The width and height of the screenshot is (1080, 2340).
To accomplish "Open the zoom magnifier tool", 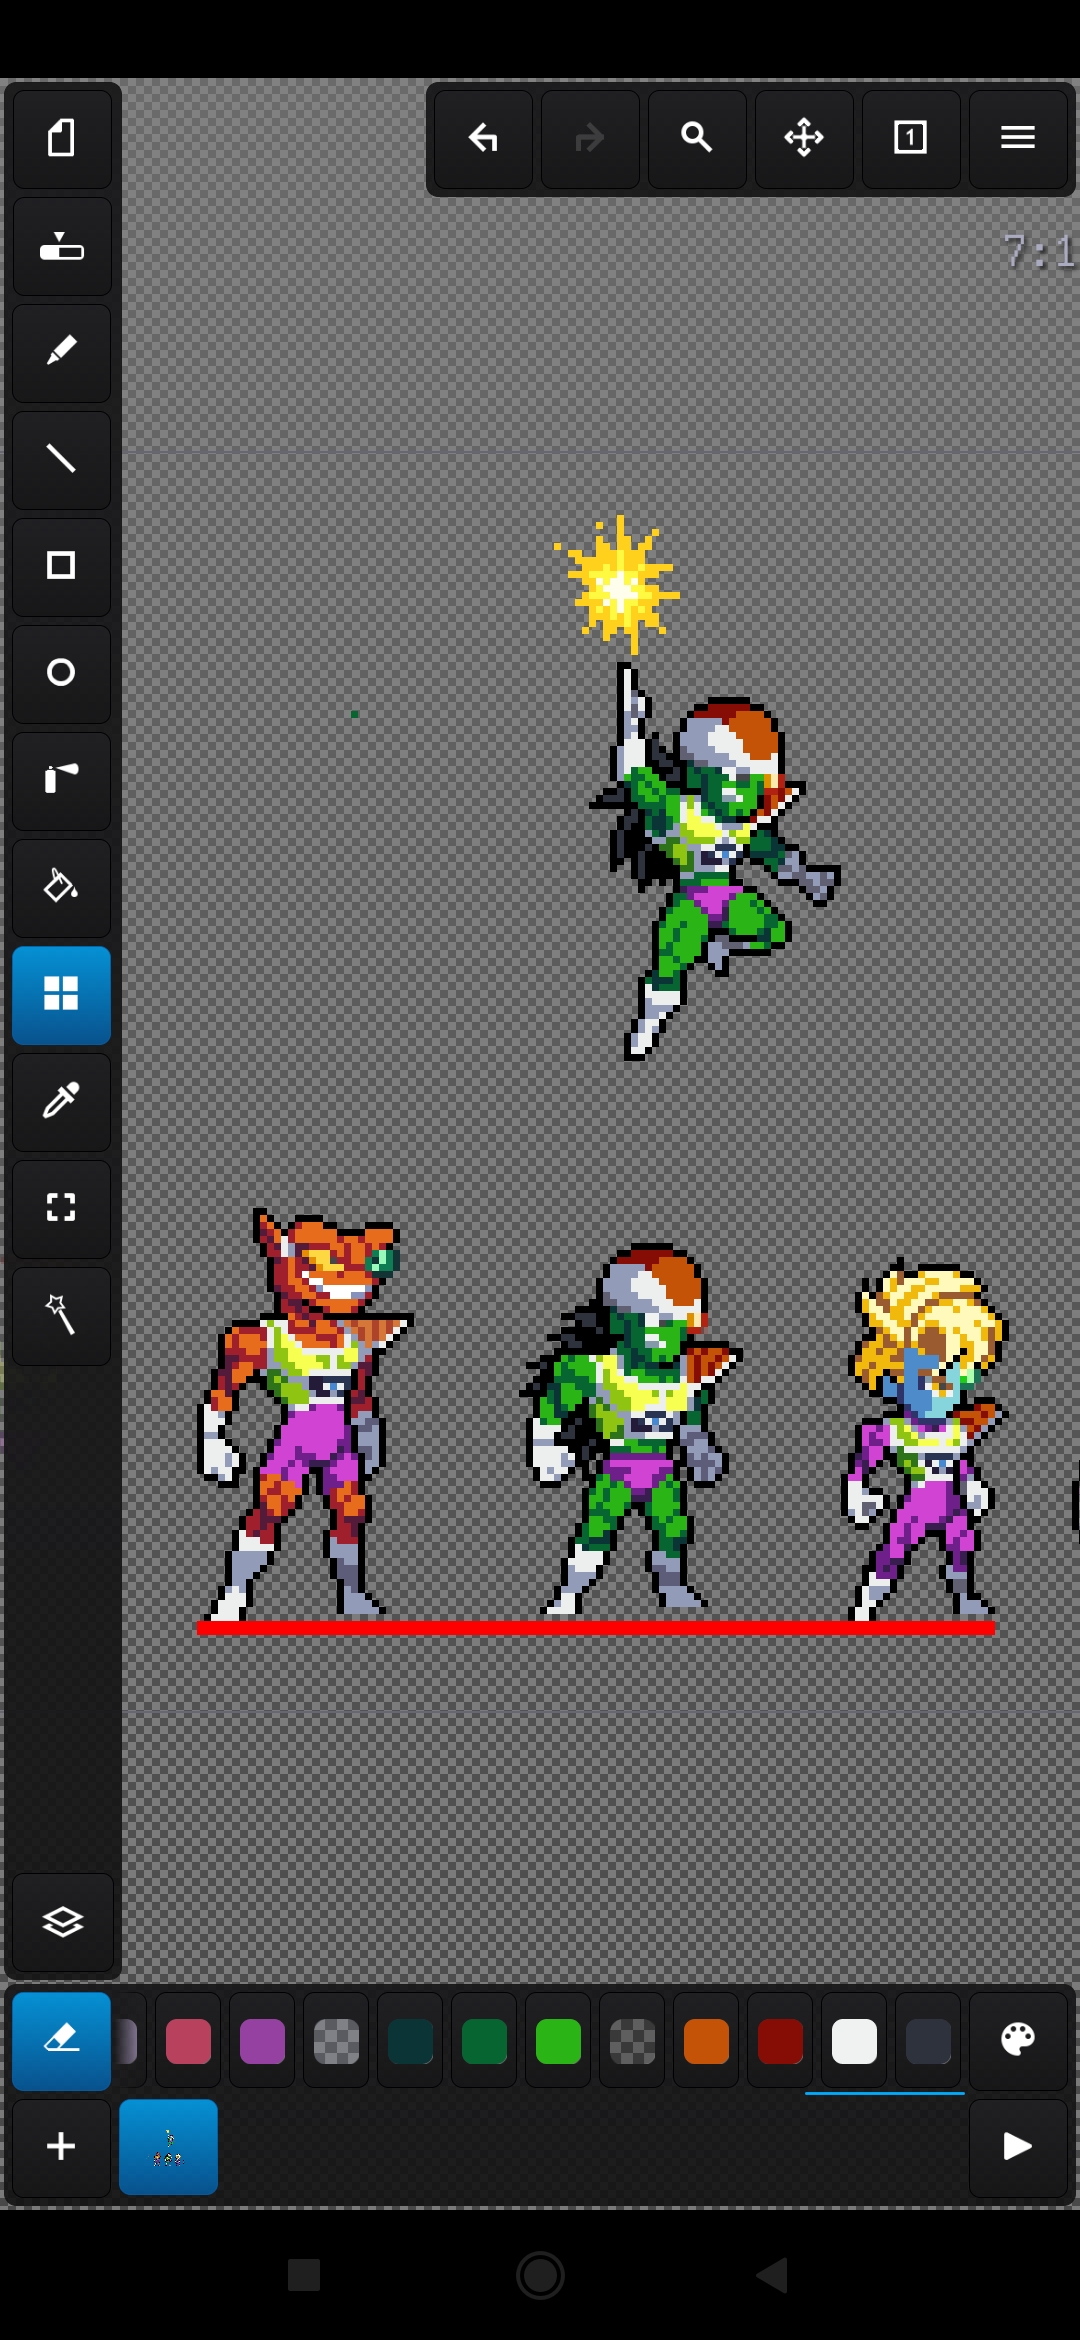I will [697, 138].
